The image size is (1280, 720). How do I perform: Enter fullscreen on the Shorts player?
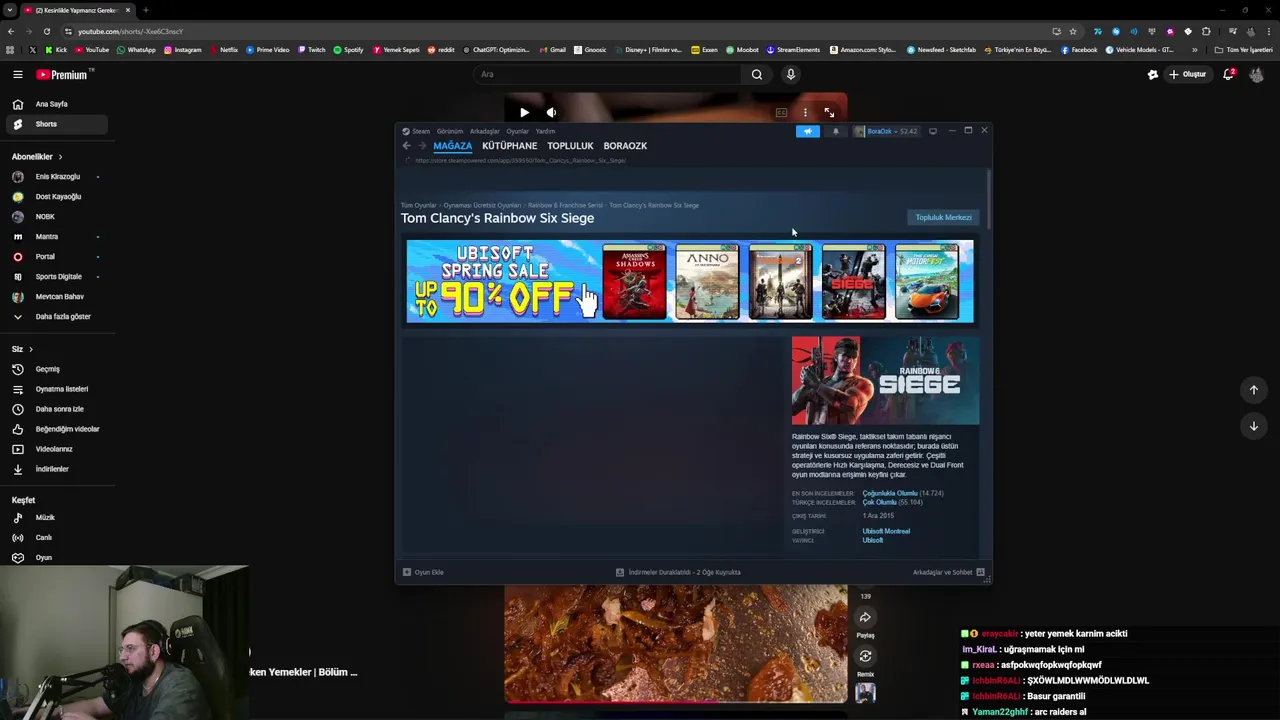click(829, 113)
